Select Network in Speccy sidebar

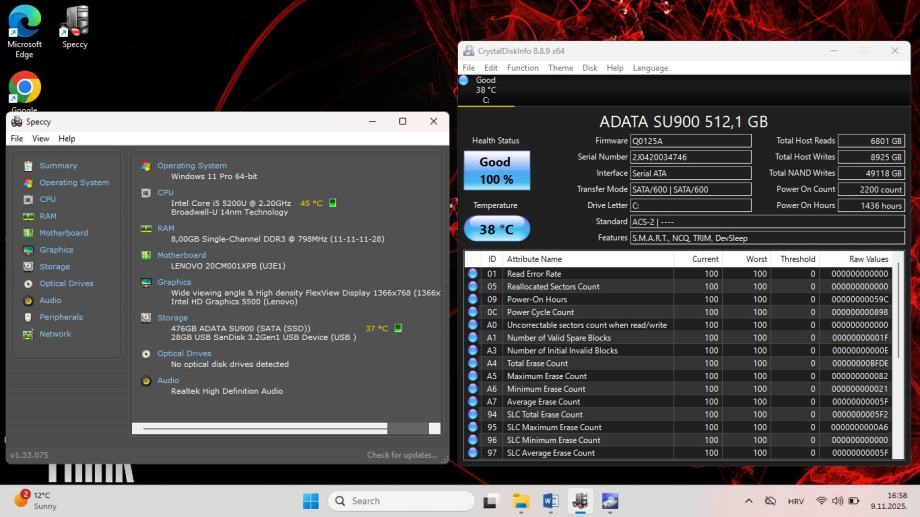pos(55,334)
